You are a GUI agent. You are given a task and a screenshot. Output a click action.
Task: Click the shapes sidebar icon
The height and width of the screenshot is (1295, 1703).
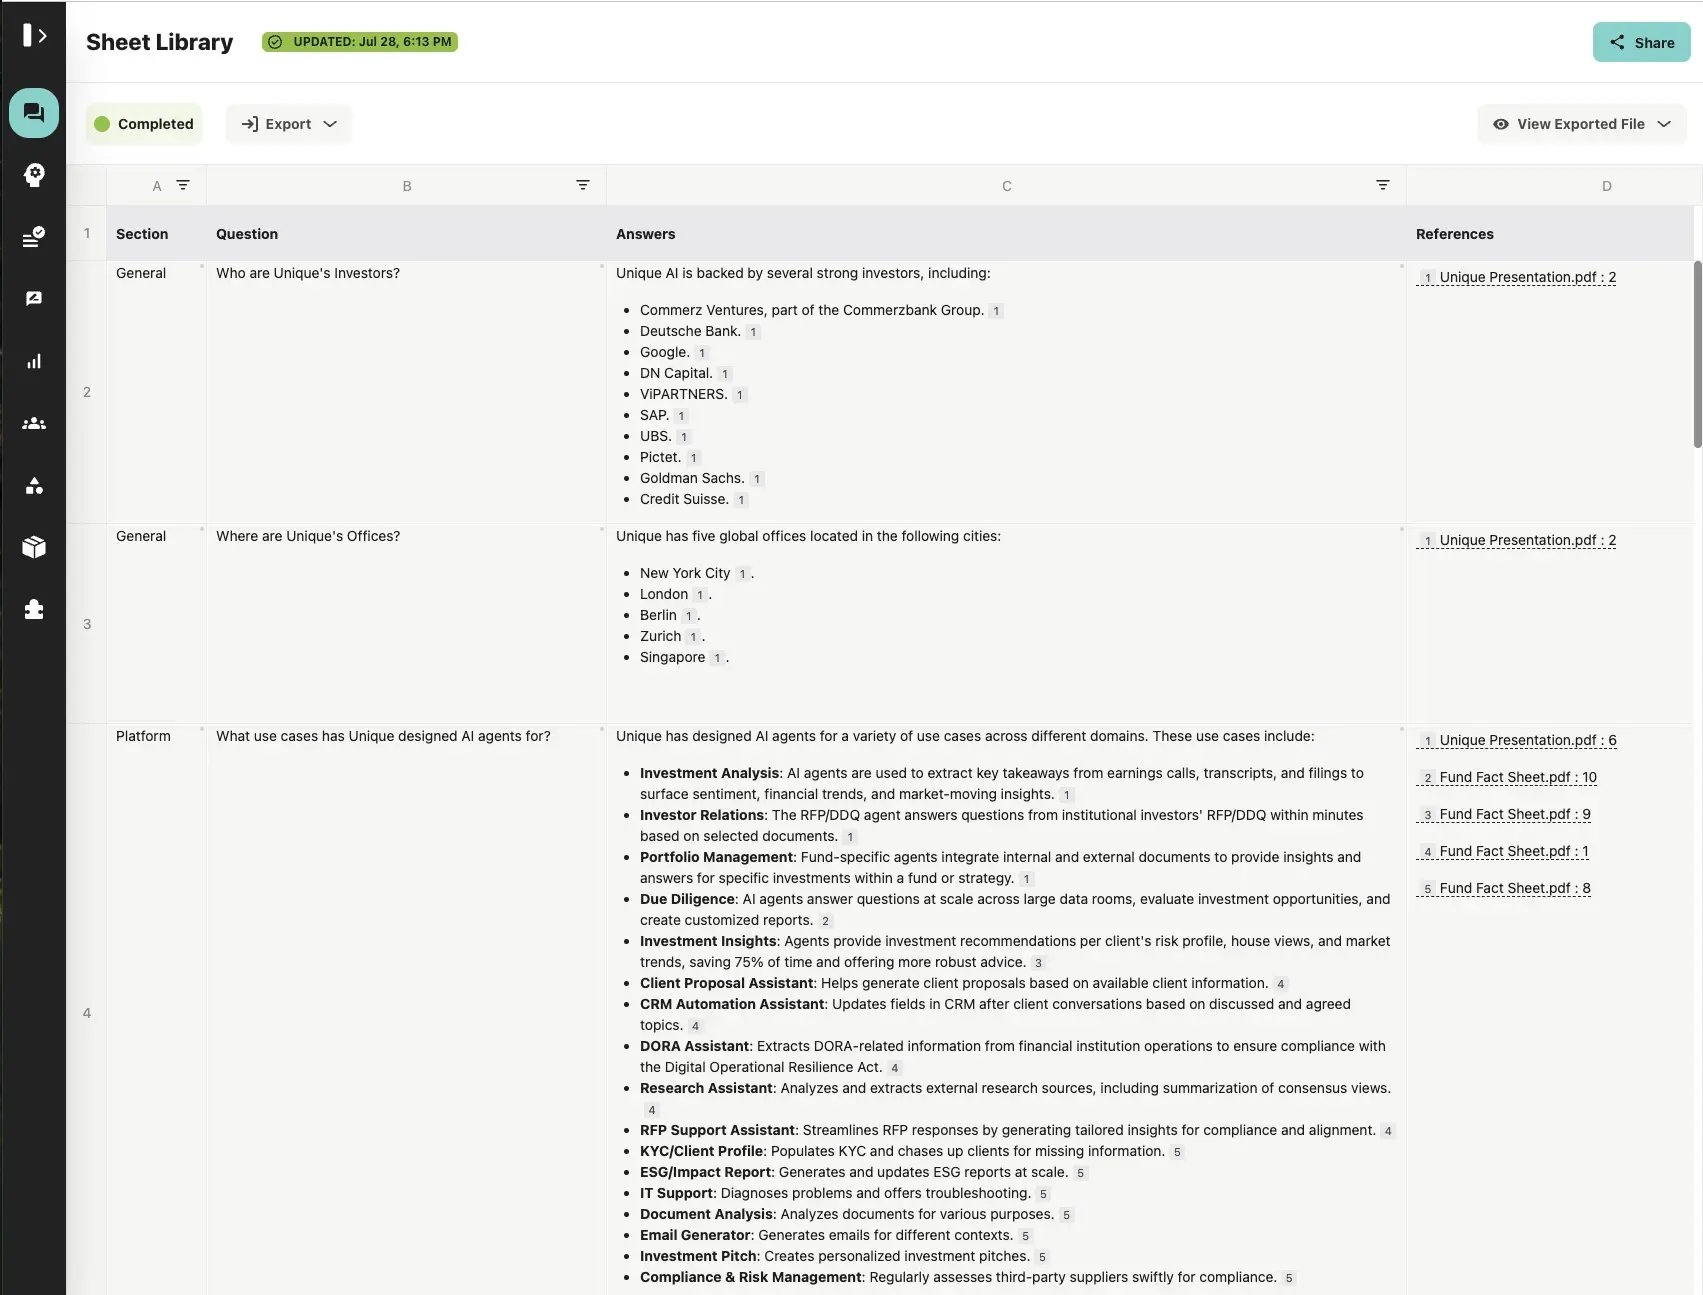pyautogui.click(x=34, y=486)
